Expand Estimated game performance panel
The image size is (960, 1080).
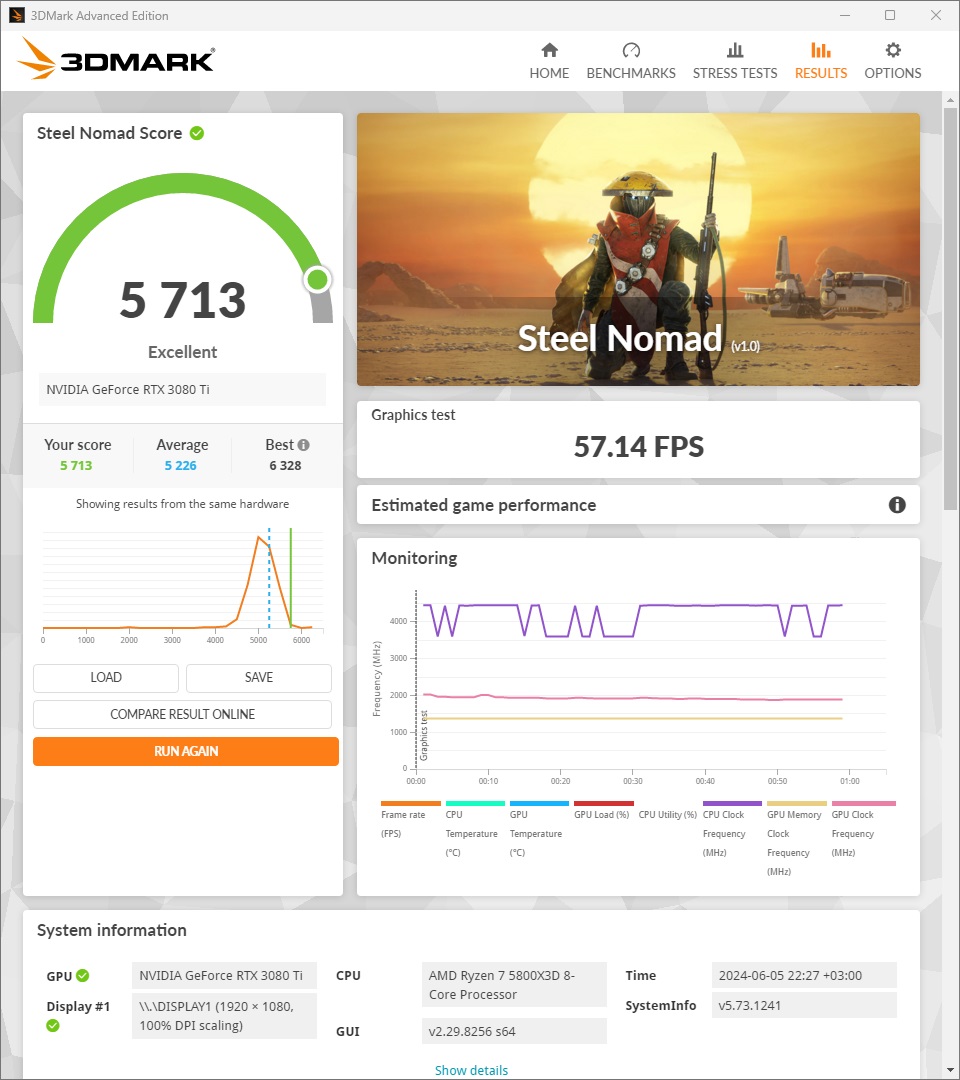[x=638, y=505]
